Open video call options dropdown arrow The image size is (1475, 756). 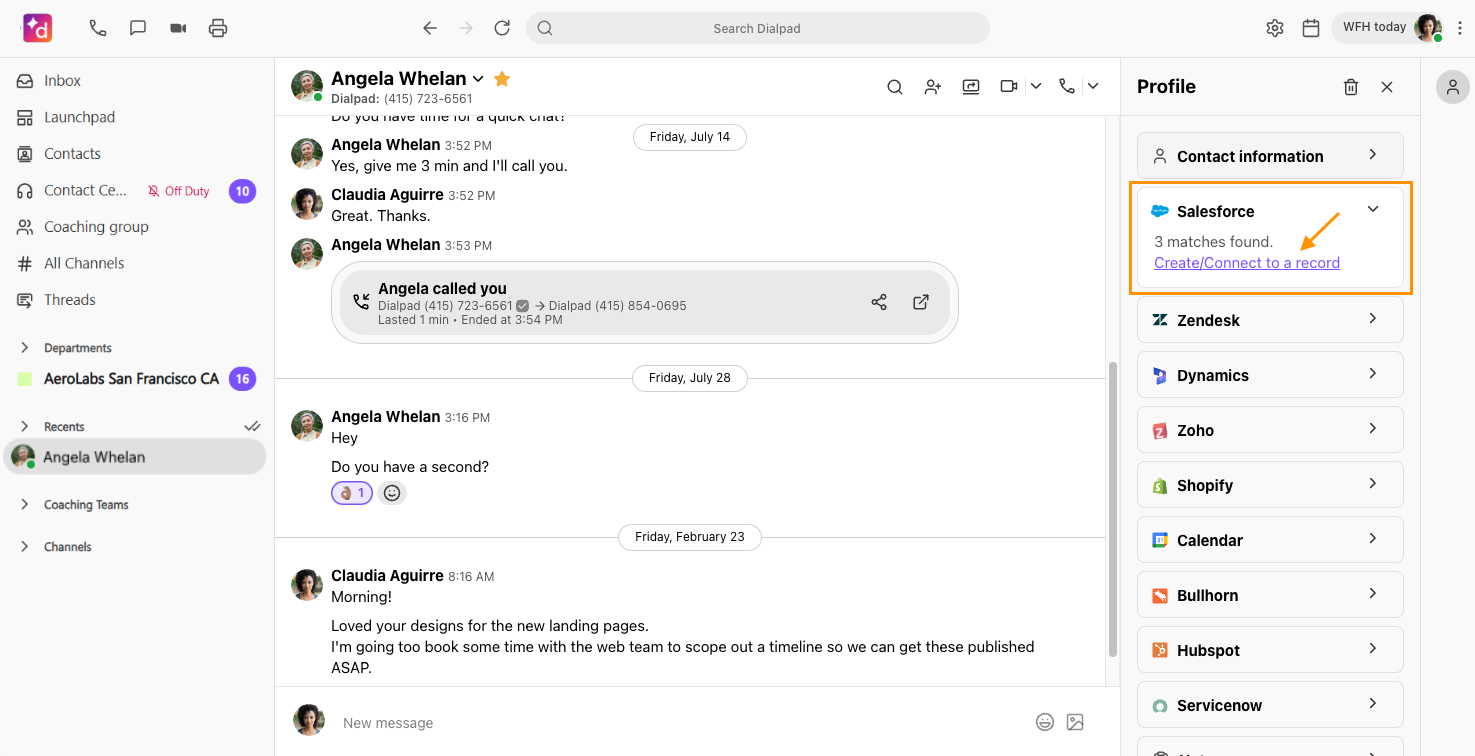coord(1036,87)
